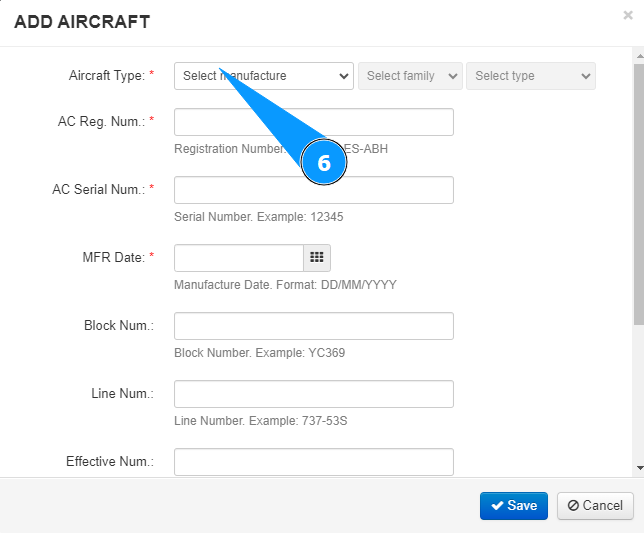Open the MFR Date calendar picker icon
Screen dimensions: 644x533
pos(317,257)
